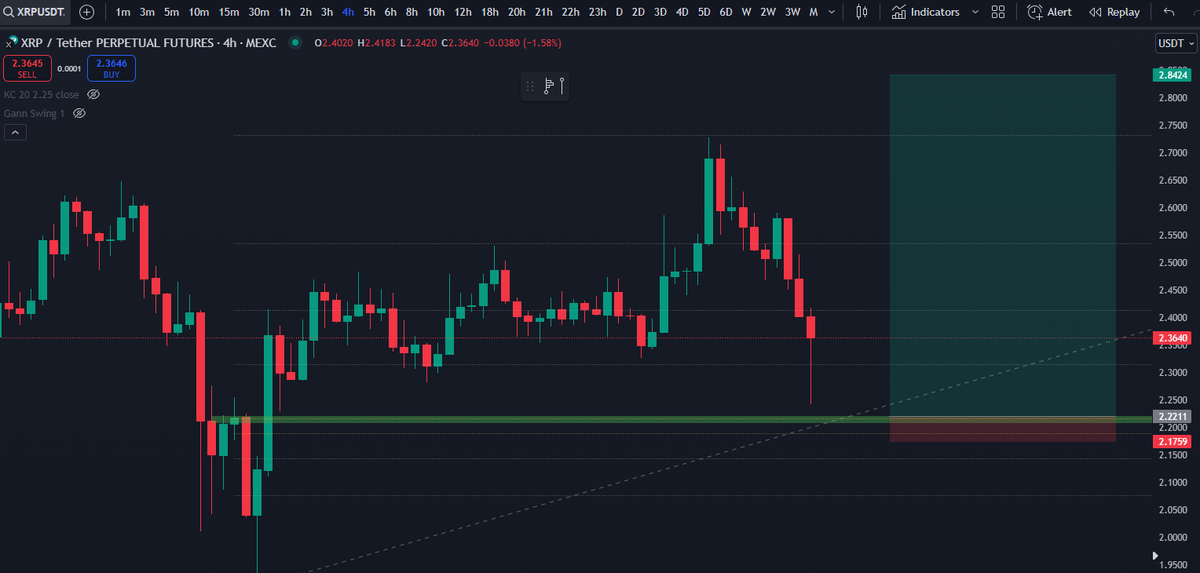
Task: Switch to the D daily timeframe
Action: 619,12
